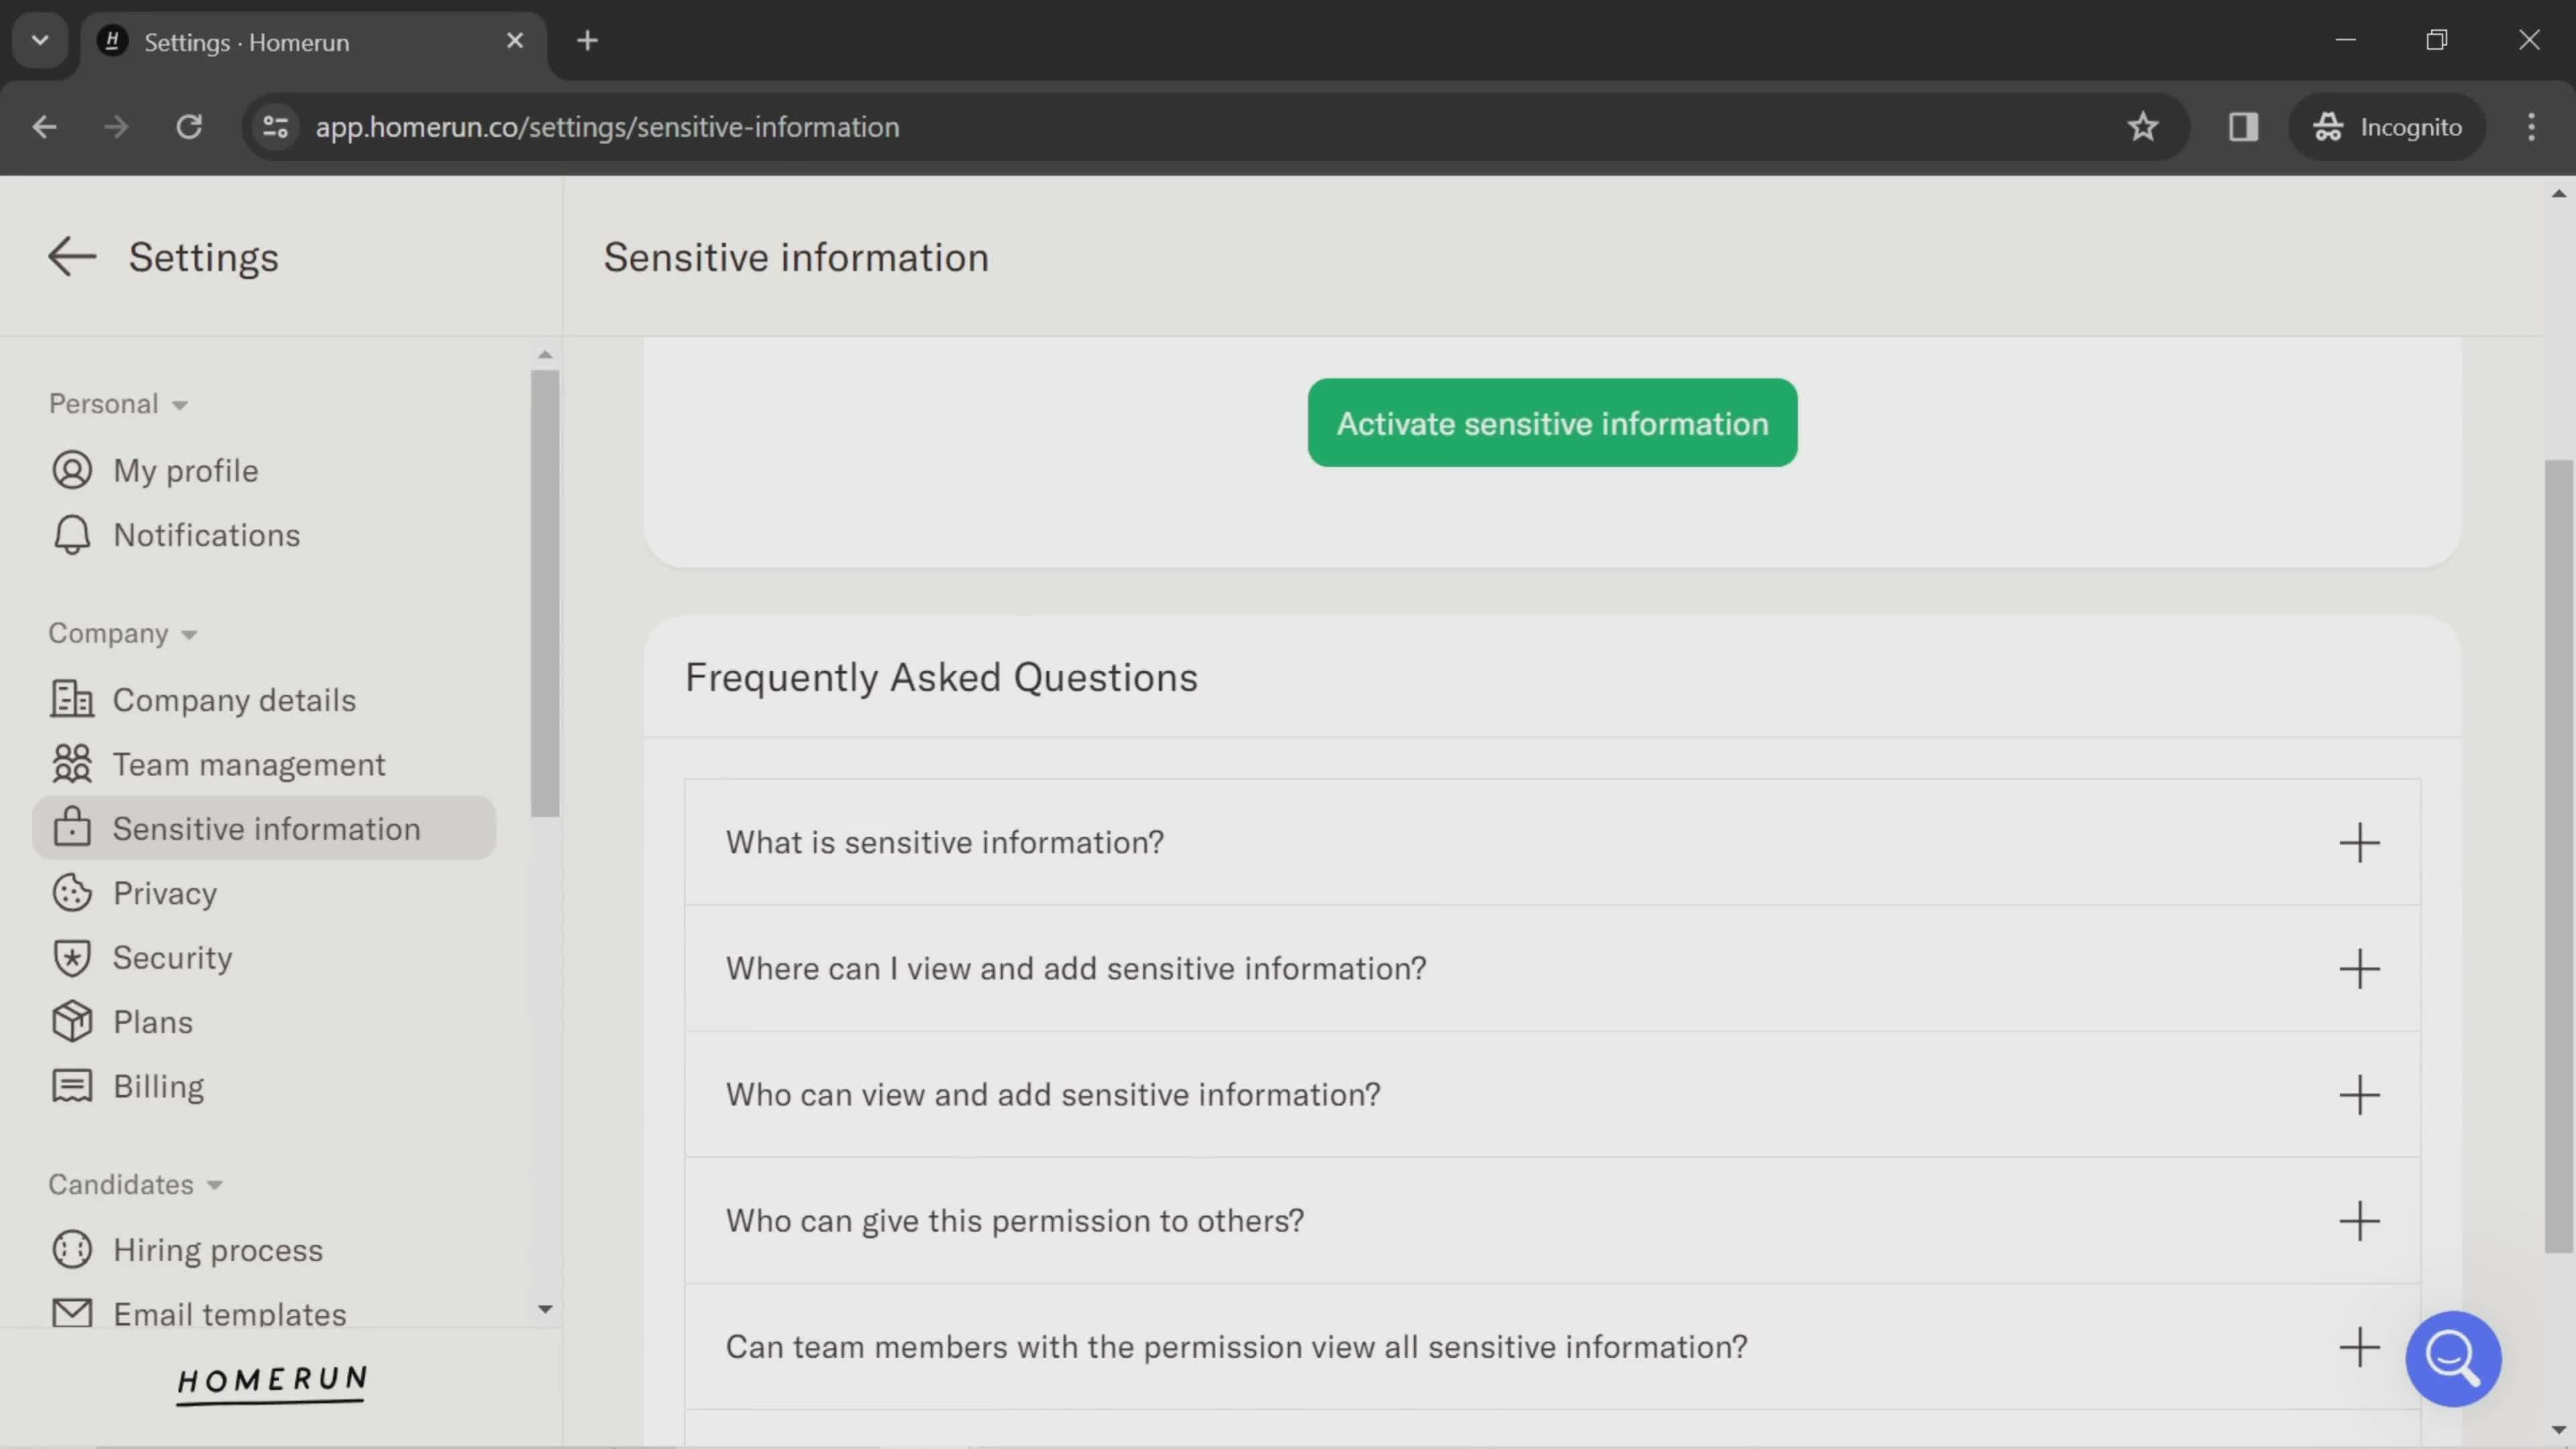This screenshot has width=2576, height=1449.
Task: Open Privacy settings
Action: [x=165, y=893]
